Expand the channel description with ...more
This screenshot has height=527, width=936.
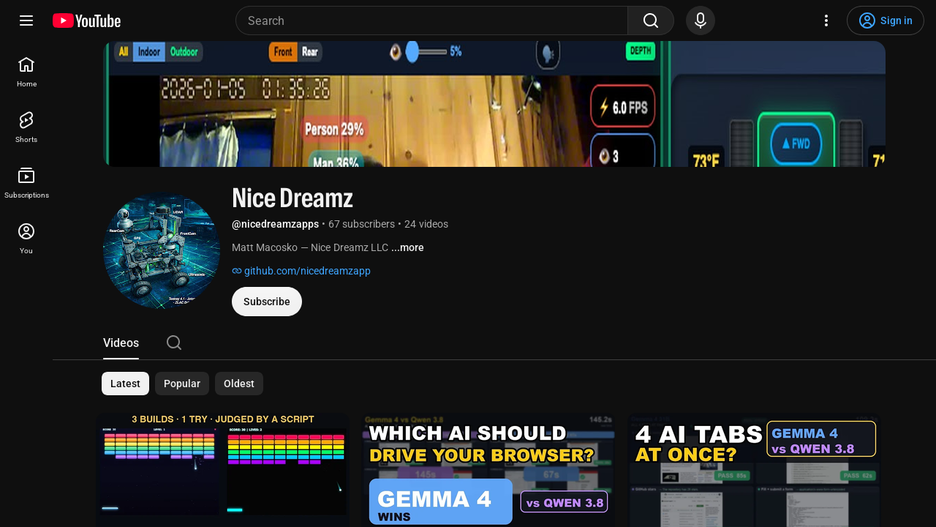pos(408,247)
